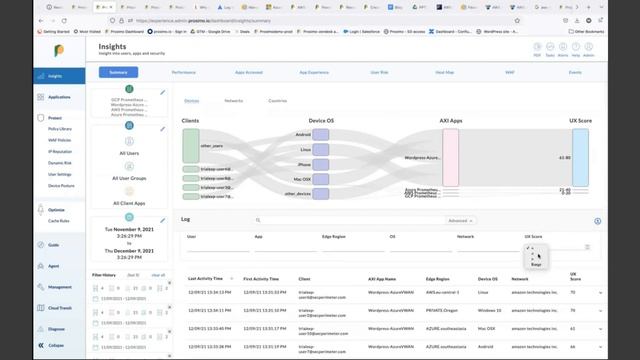Screen dimensions: 640x360
Task: Click the other_users green node in Clients
Action: [x=191, y=146]
